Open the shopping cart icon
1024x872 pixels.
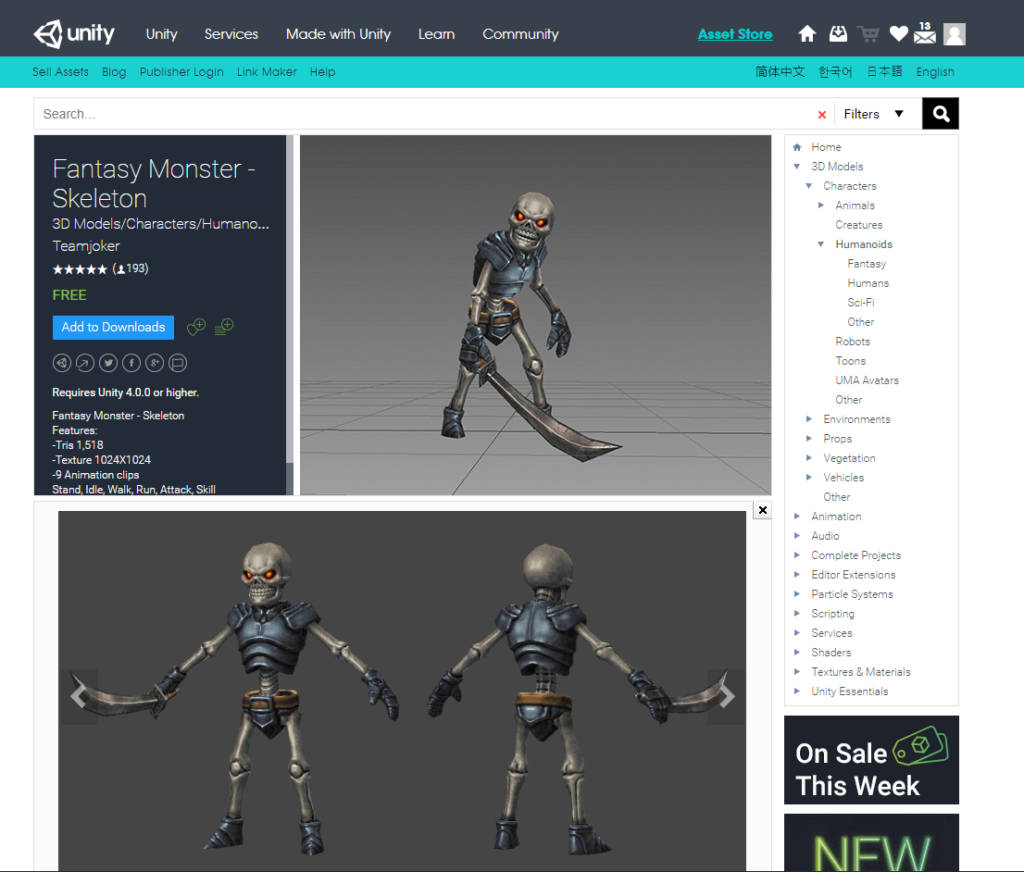coord(868,34)
